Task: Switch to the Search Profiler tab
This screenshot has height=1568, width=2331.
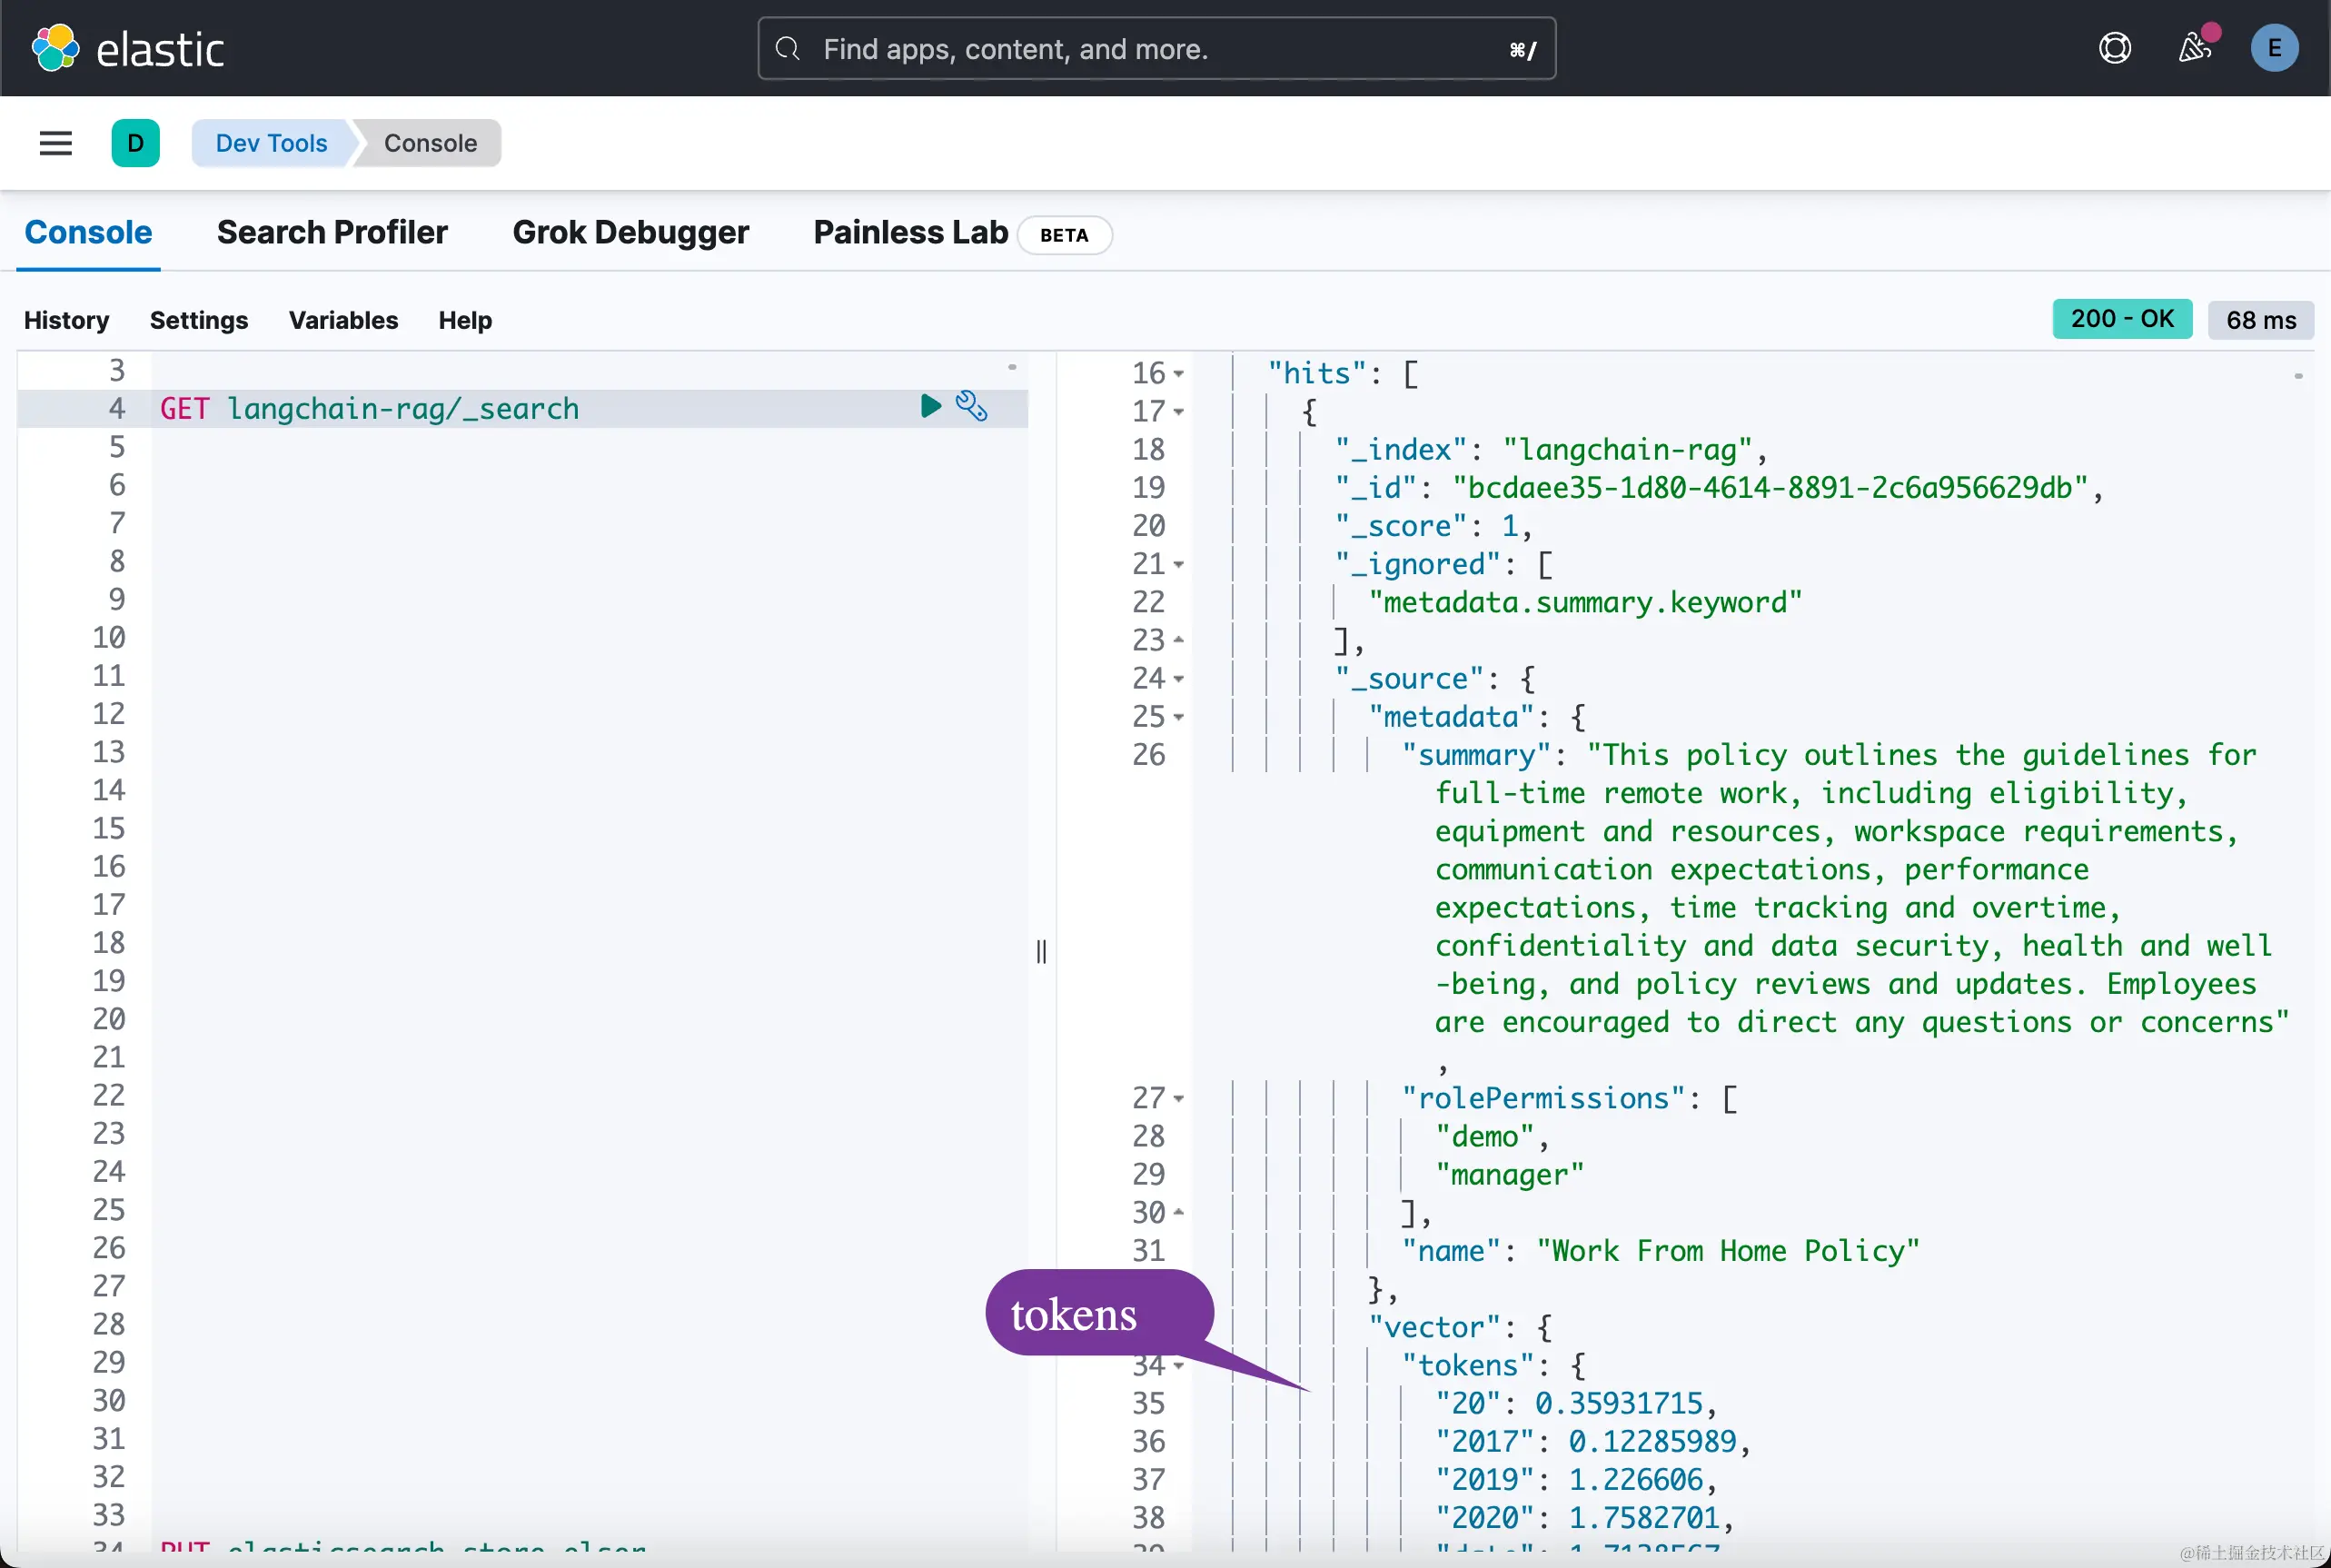Action: pyautogui.click(x=332, y=232)
